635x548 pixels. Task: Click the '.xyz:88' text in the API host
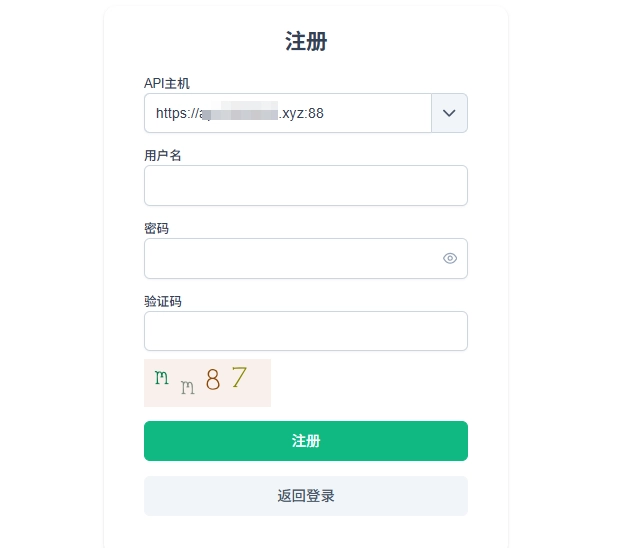301,113
